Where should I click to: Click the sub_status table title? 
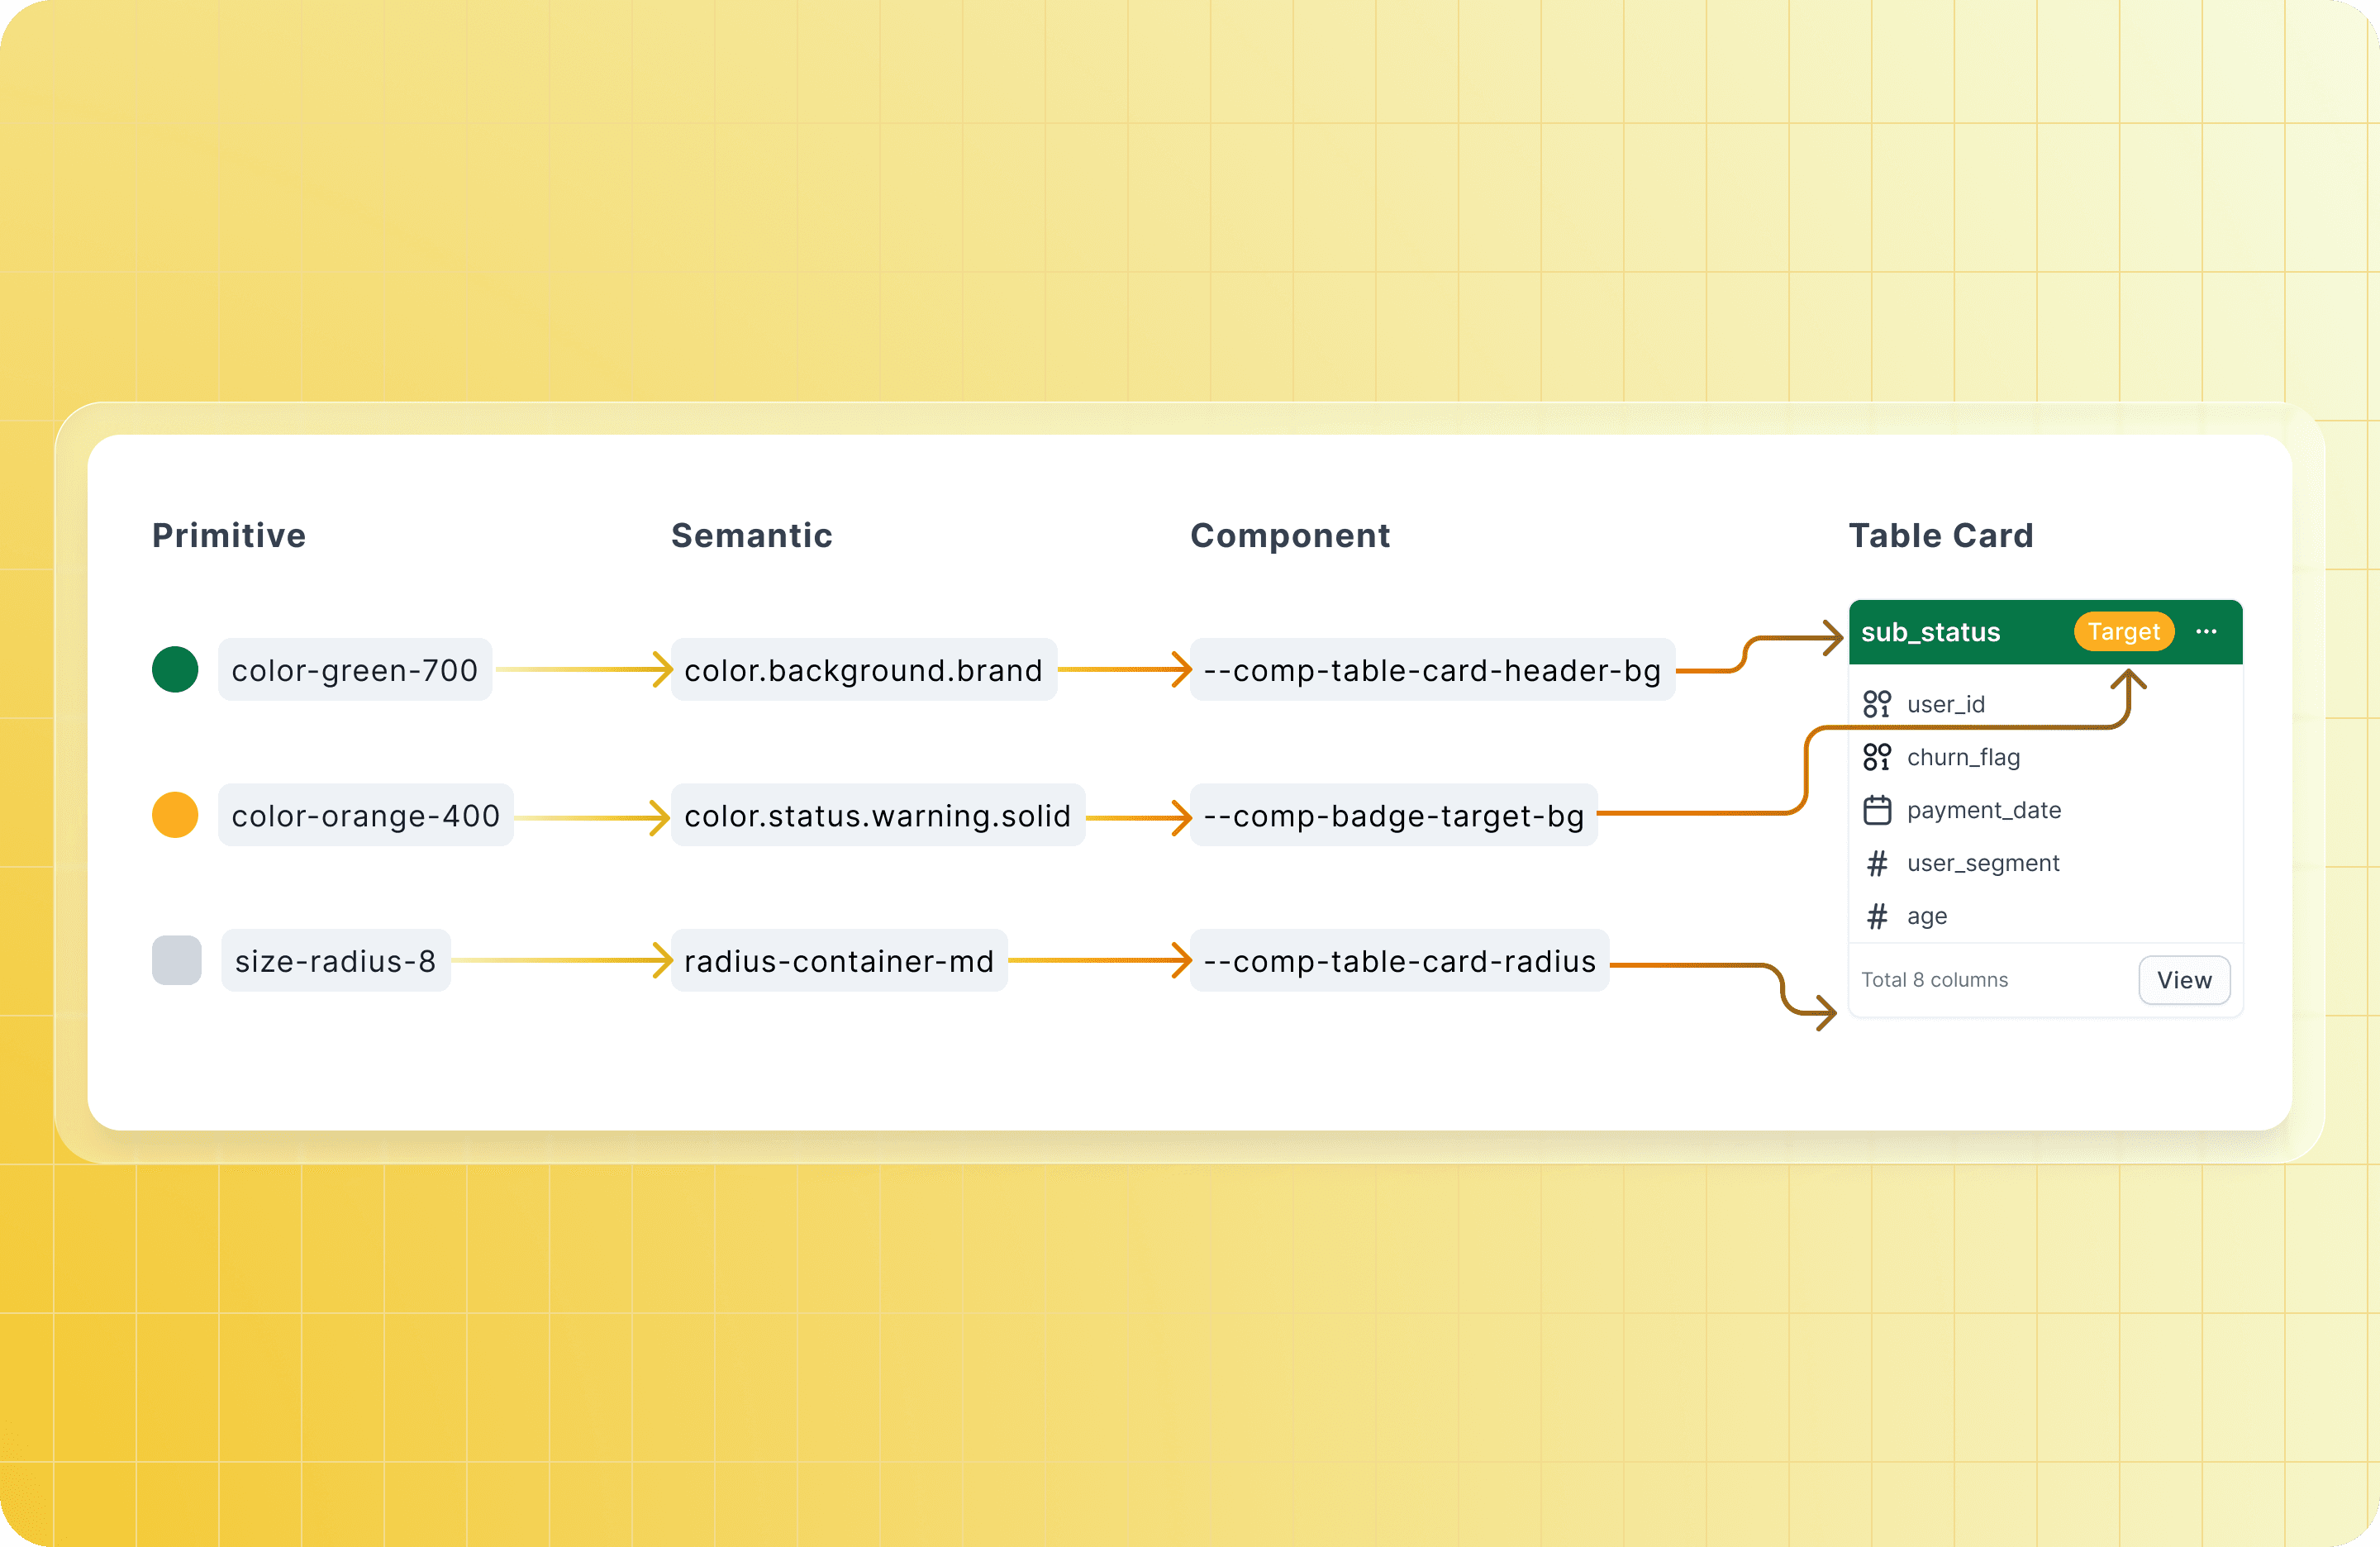pyautogui.click(x=1930, y=632)
